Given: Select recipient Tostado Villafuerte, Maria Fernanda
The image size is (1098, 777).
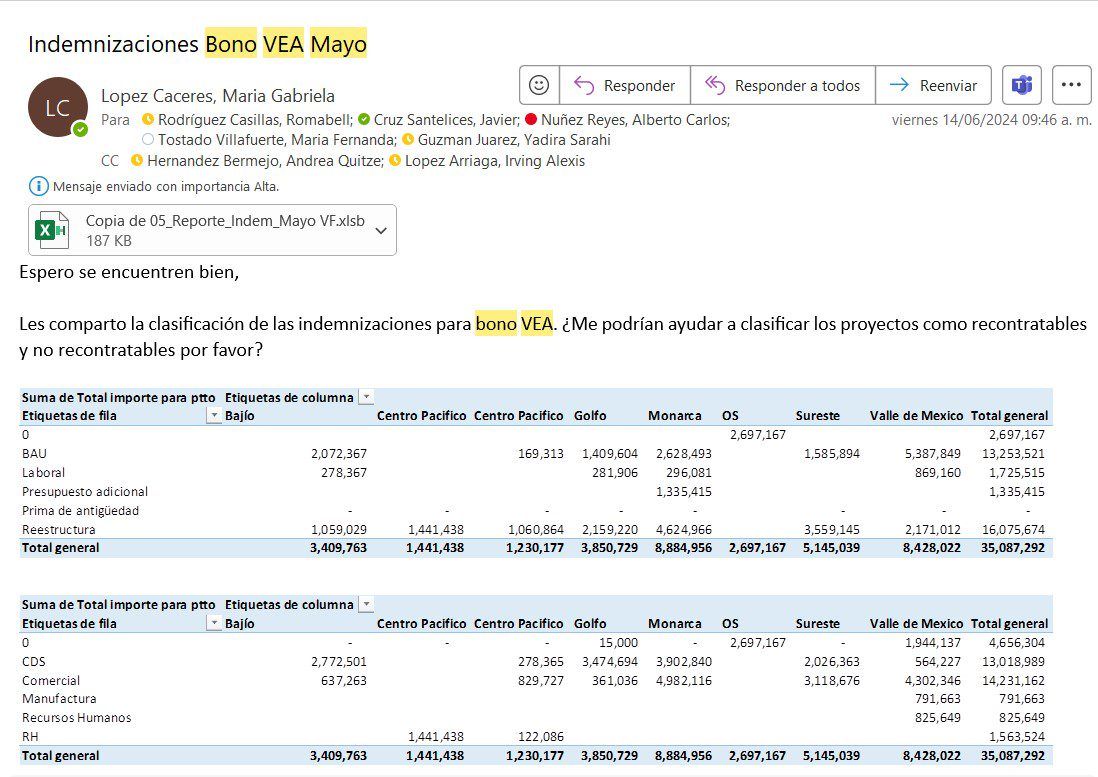Looking at the screenshot, I should pyautogui.click(x=278, y=140).
